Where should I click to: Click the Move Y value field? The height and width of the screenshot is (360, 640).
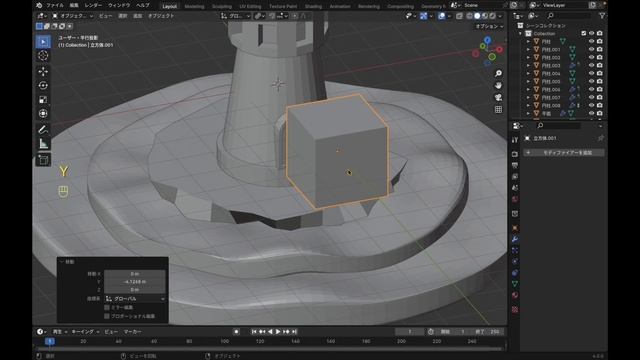(x=135, y=282)
